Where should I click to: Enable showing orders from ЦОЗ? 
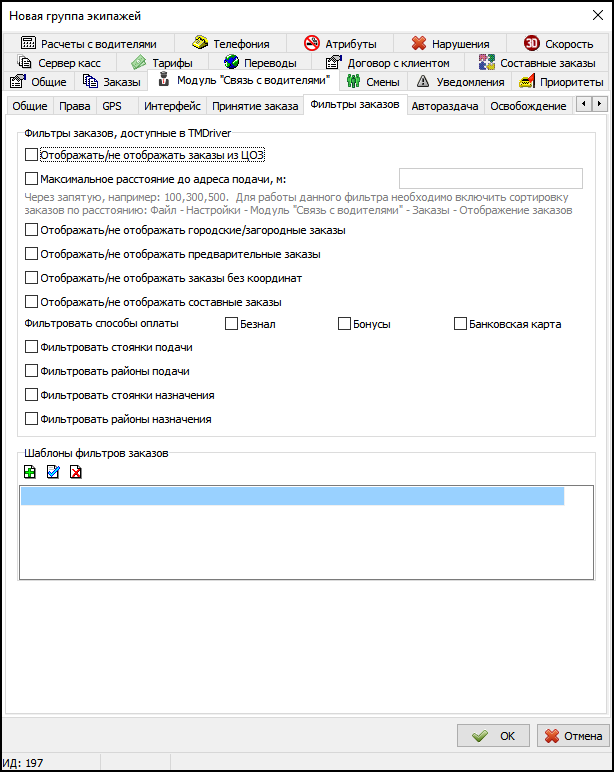coord(31,155)
